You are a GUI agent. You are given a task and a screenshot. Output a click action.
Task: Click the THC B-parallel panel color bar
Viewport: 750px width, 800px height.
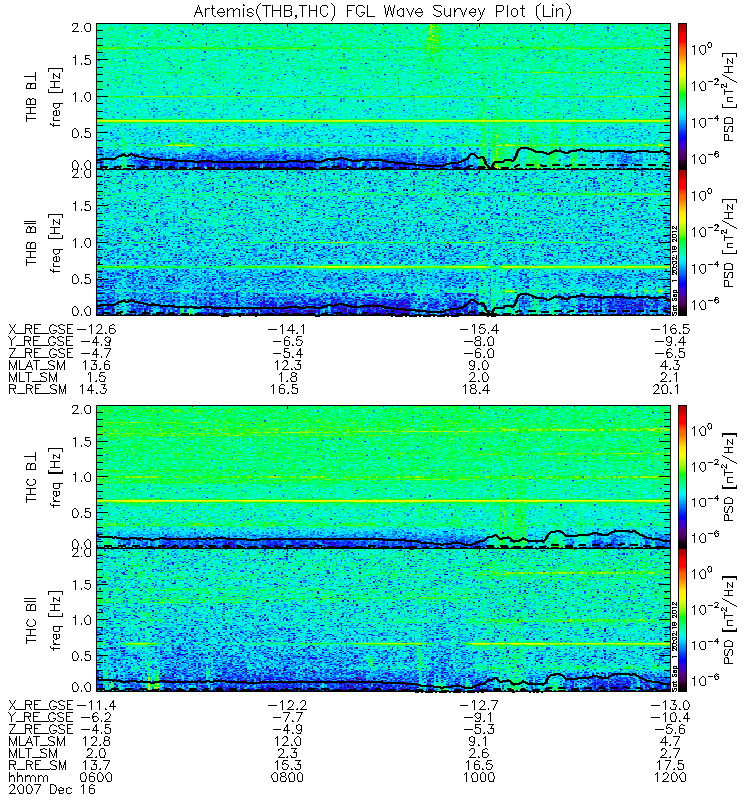click(682, 620)
